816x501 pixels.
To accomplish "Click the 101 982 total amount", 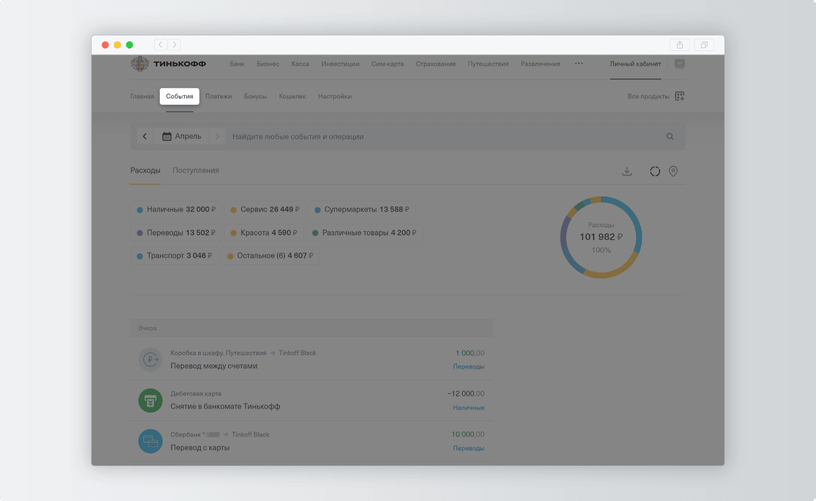I will [x=601, y=237].
